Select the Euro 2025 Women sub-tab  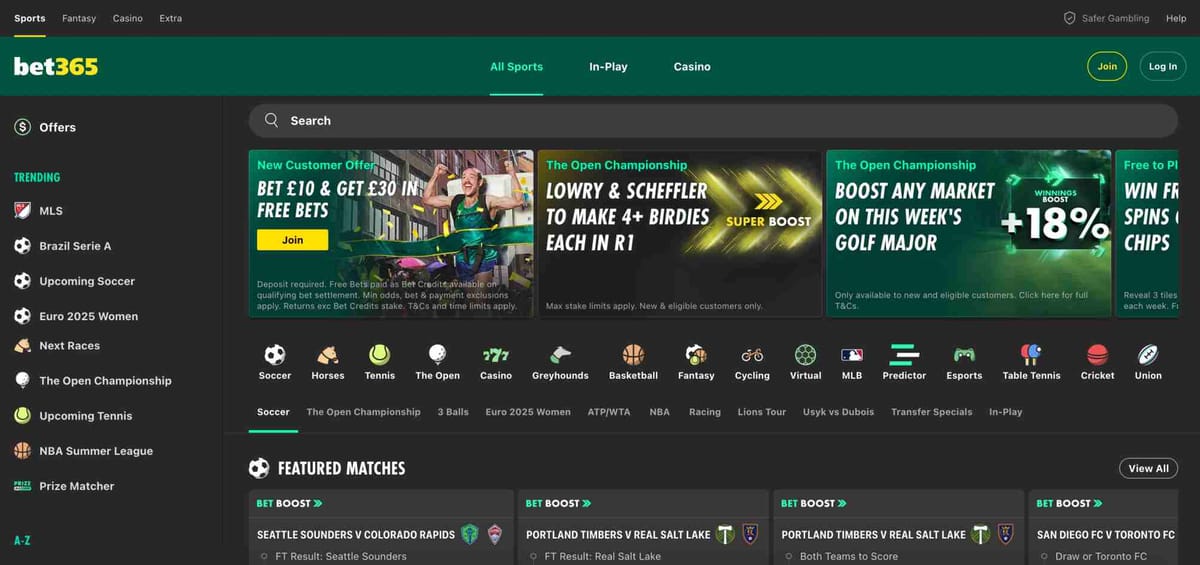(528, 412)
